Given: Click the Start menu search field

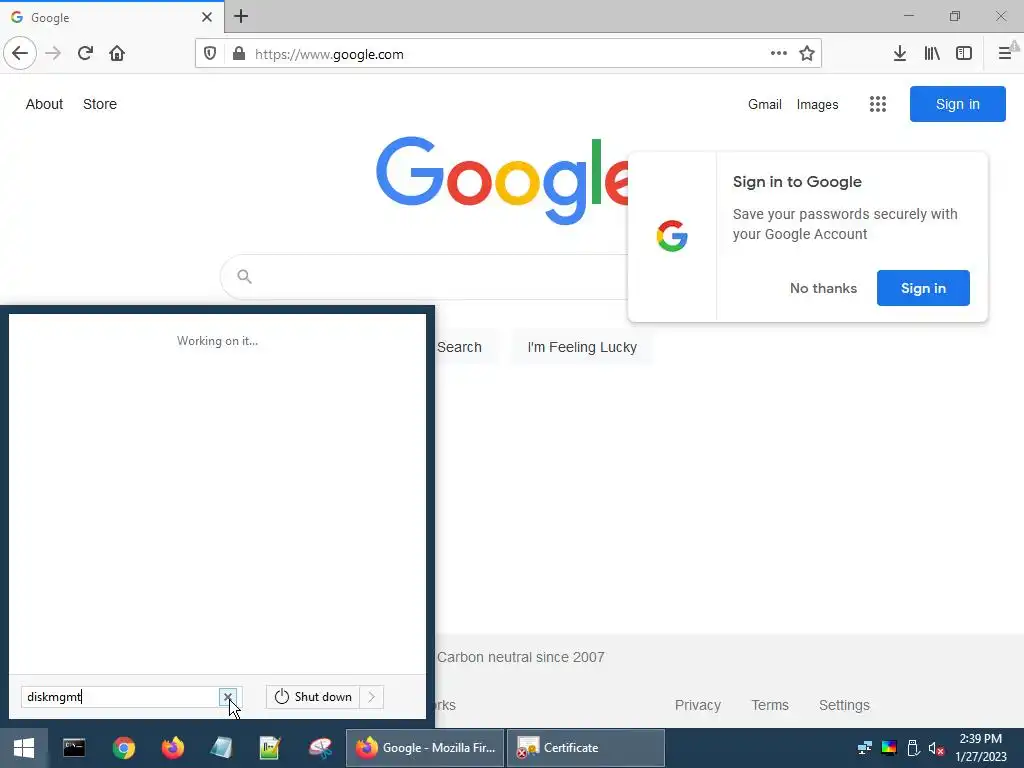Looking at the screenshot, I should [120, 697].
